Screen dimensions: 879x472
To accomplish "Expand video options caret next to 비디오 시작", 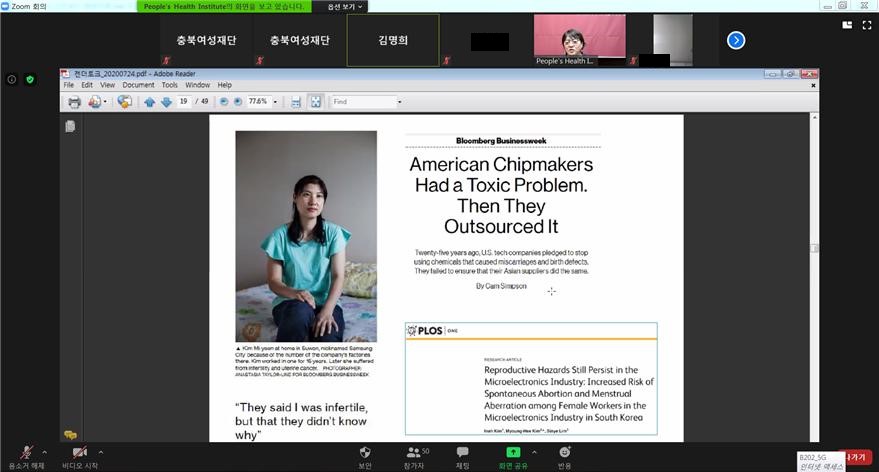I will tap(101, 452).
